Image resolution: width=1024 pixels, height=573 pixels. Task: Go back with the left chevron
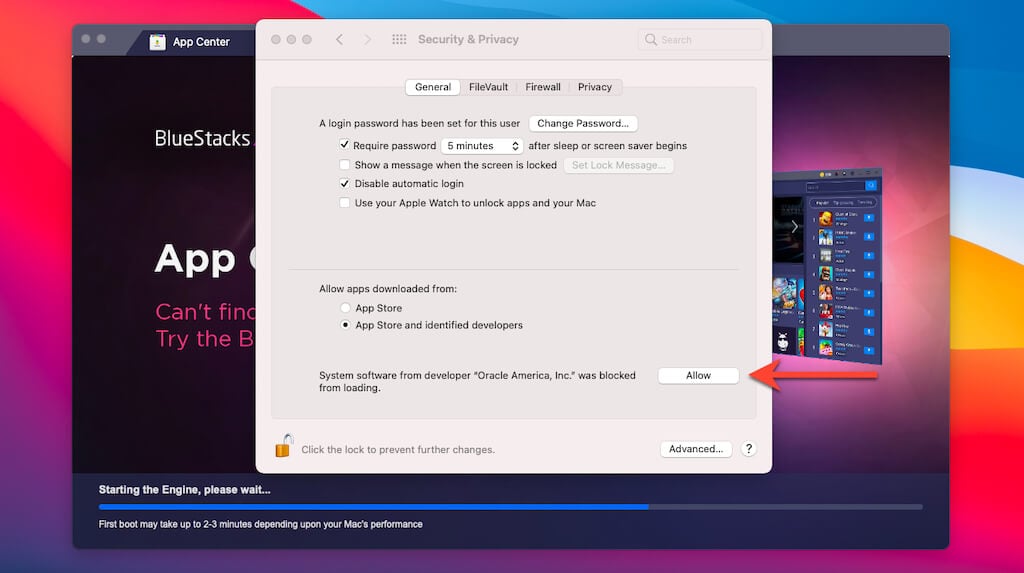point(340,40)
